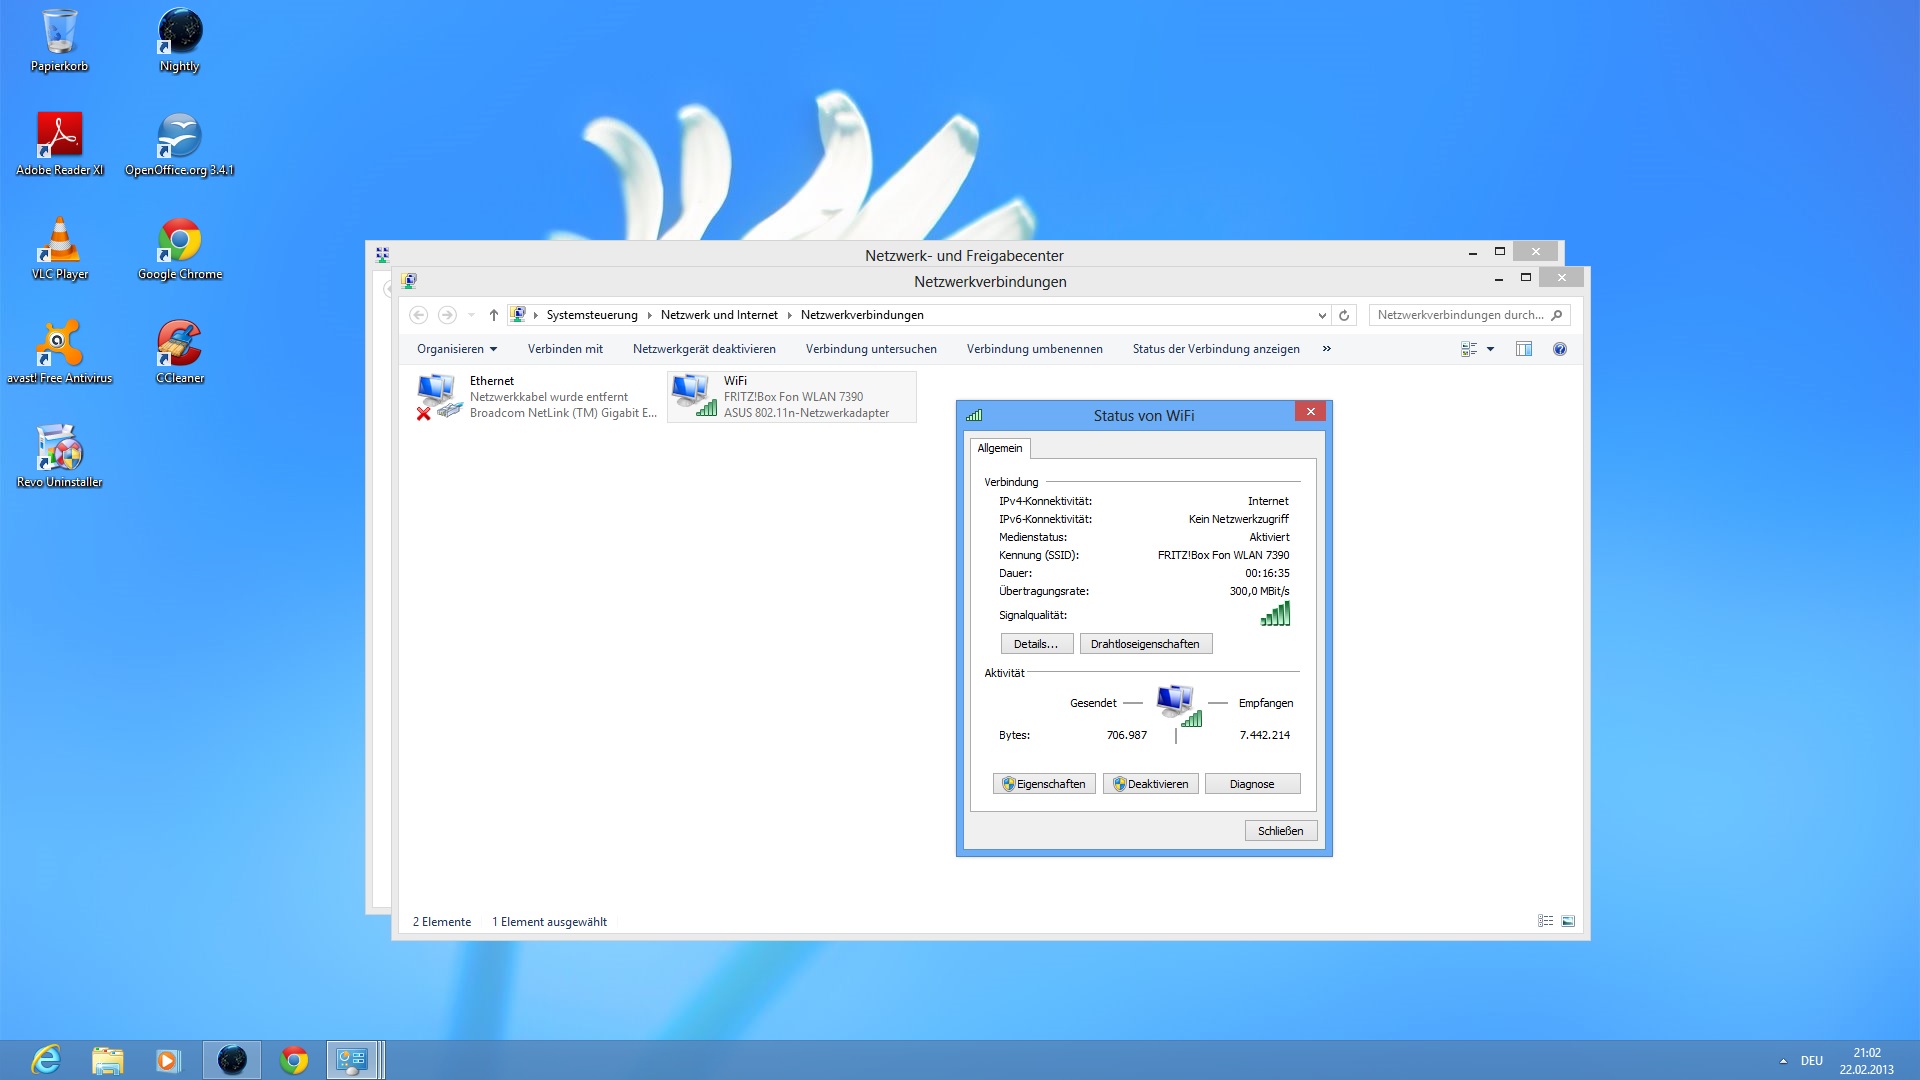This screenshot has height=1080, width=1920.
Task: Open the view options dropdown arrow
Action: [x=1490, y=349]
